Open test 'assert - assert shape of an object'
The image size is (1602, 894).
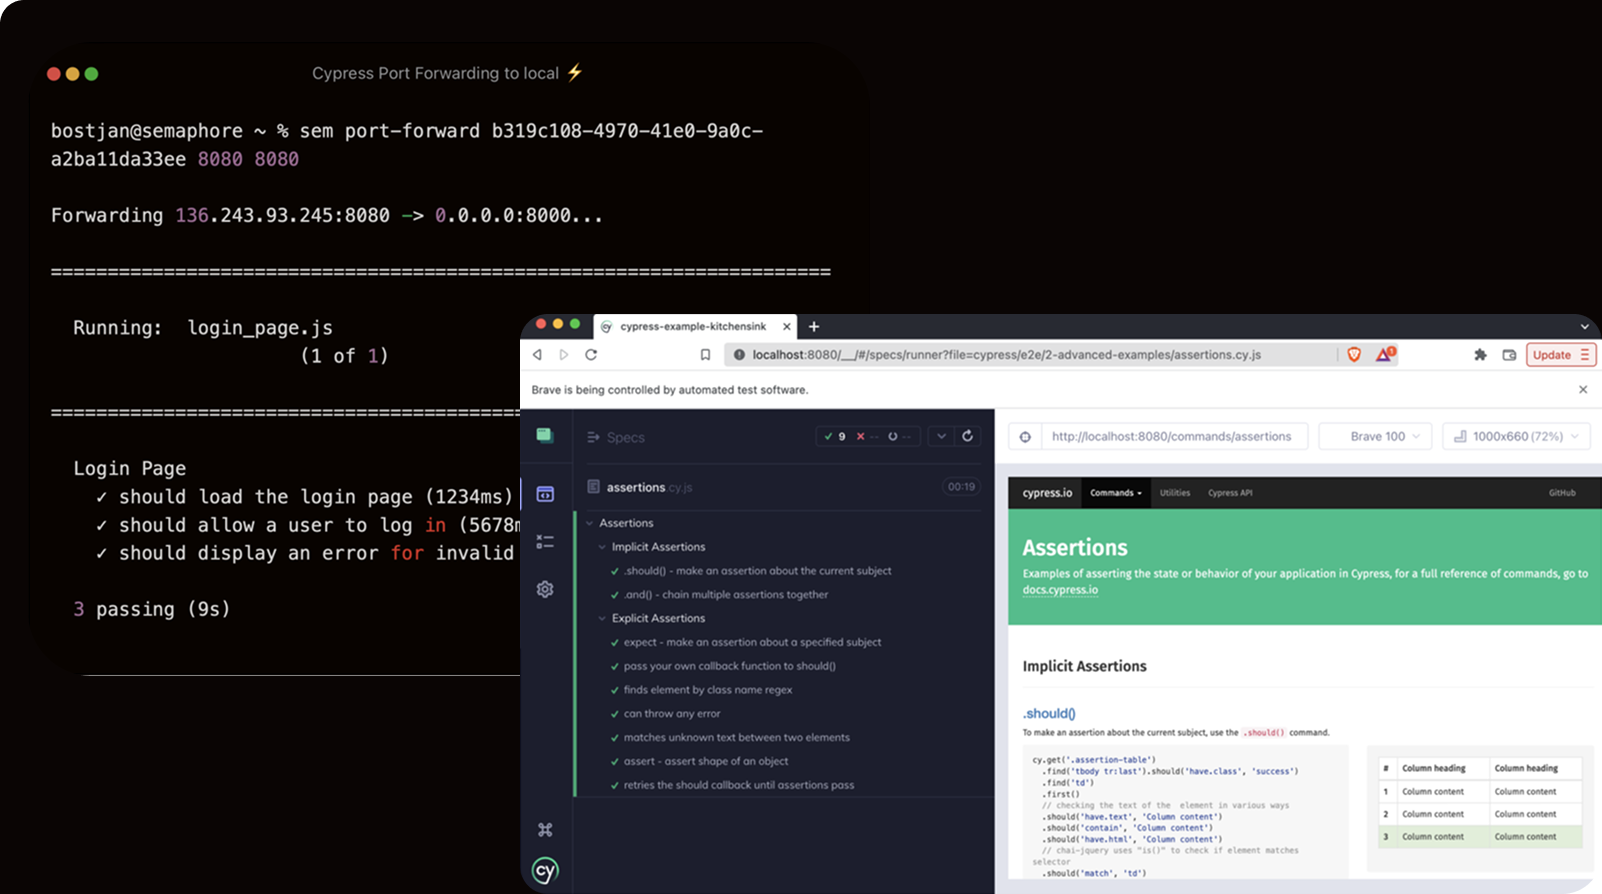tap(705, 762)
